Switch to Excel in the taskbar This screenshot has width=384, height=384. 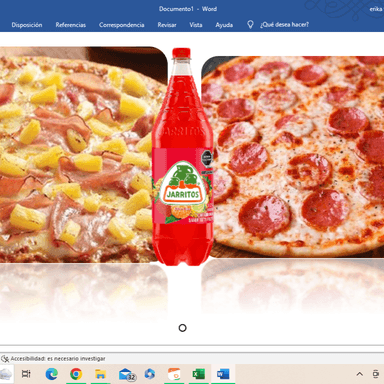pyautogui.click(x=199, y=374)
